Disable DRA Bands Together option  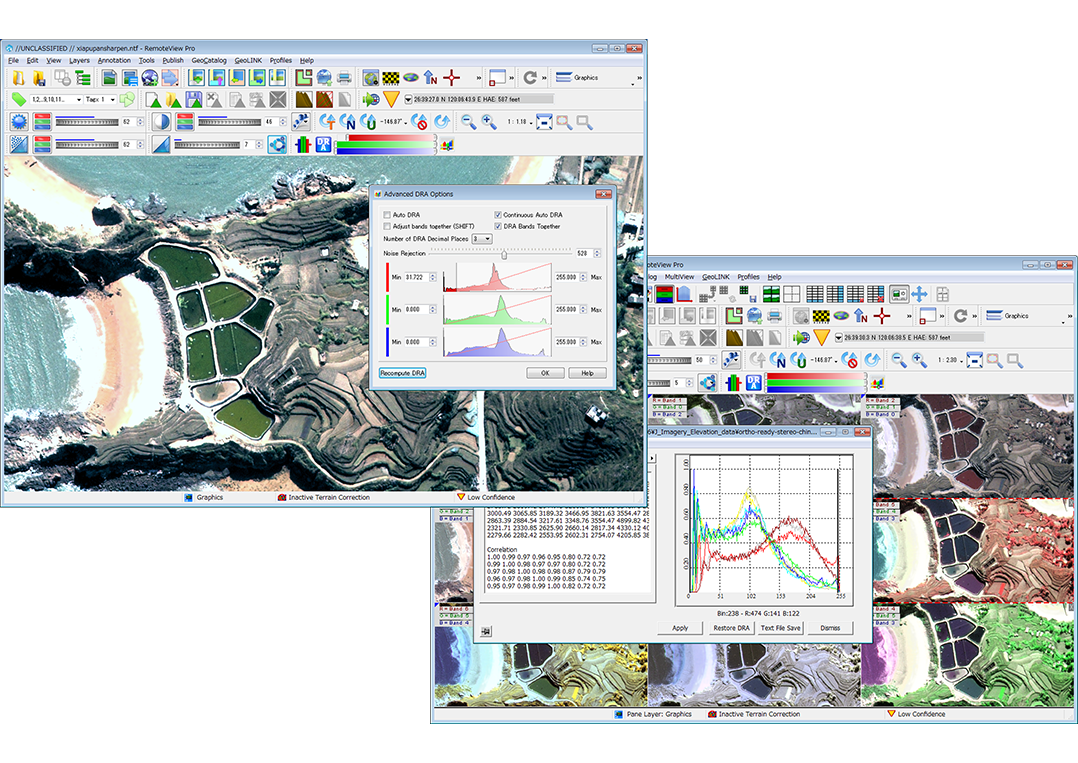coord(497,226)
